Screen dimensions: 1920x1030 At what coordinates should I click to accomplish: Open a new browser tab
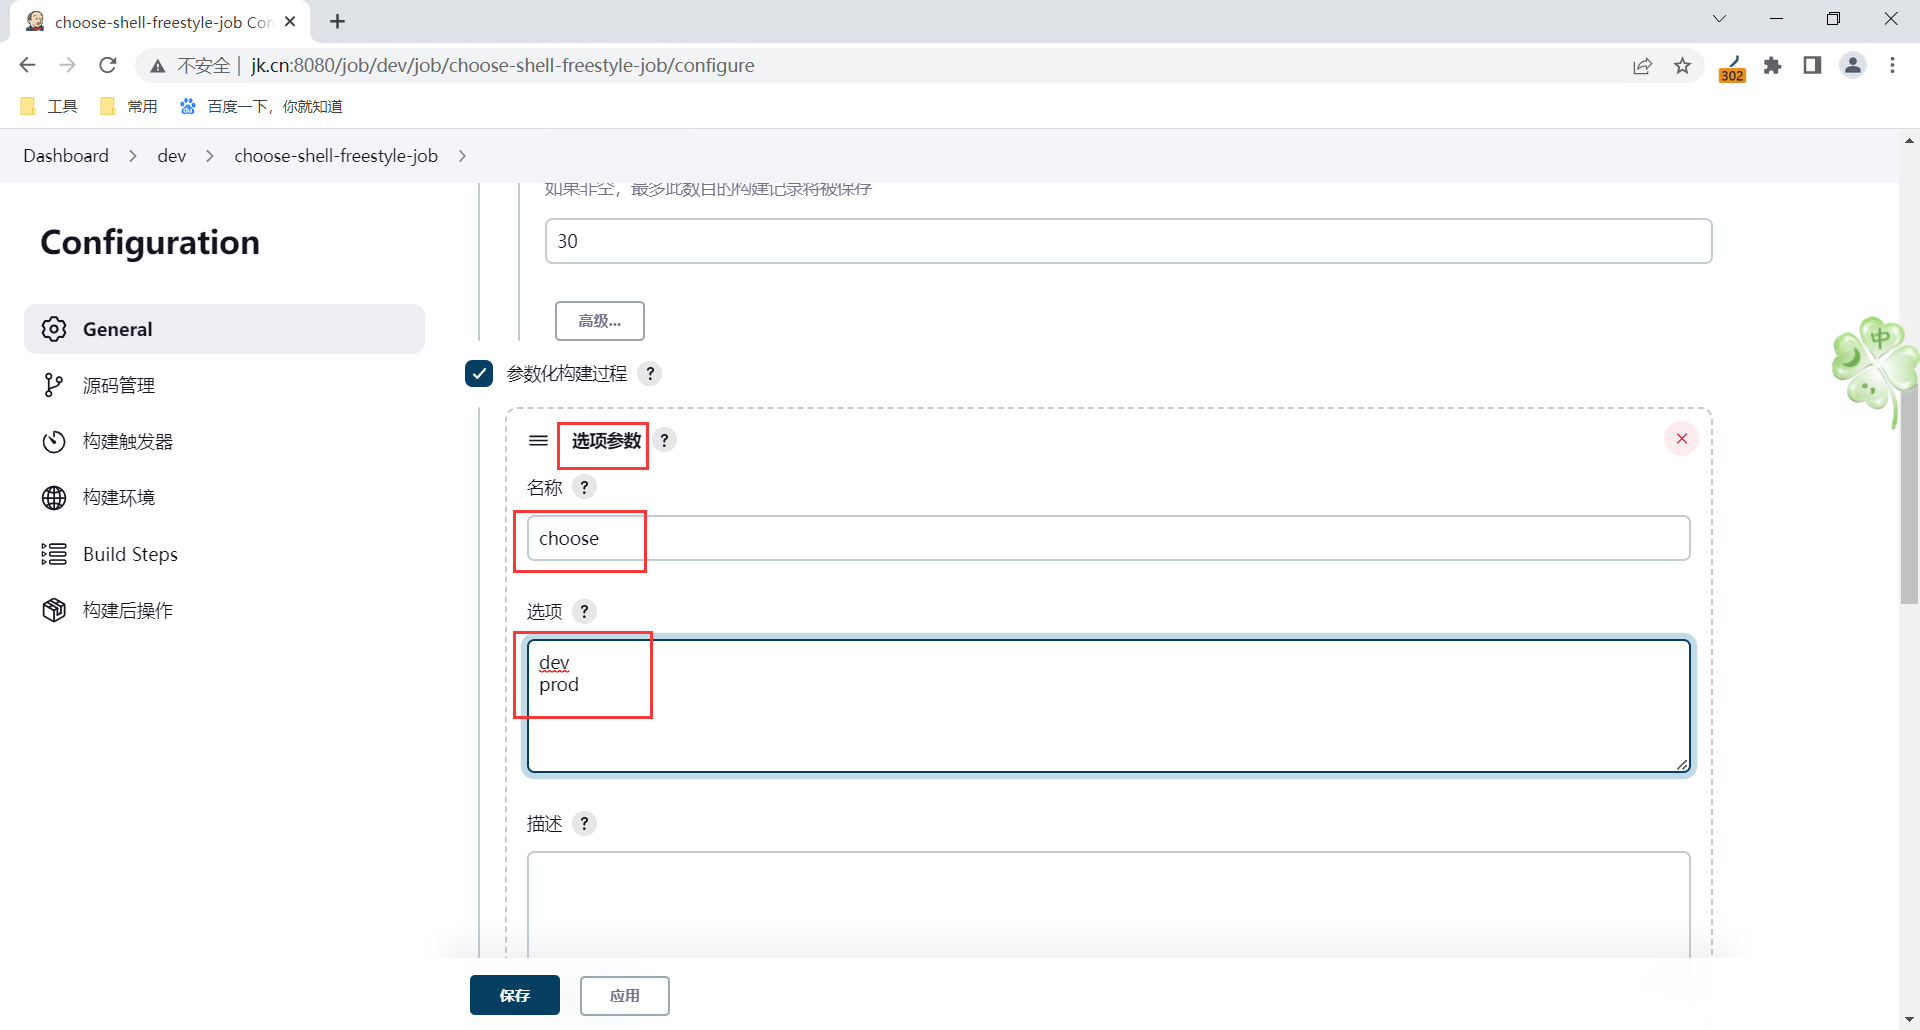point(338,21)
